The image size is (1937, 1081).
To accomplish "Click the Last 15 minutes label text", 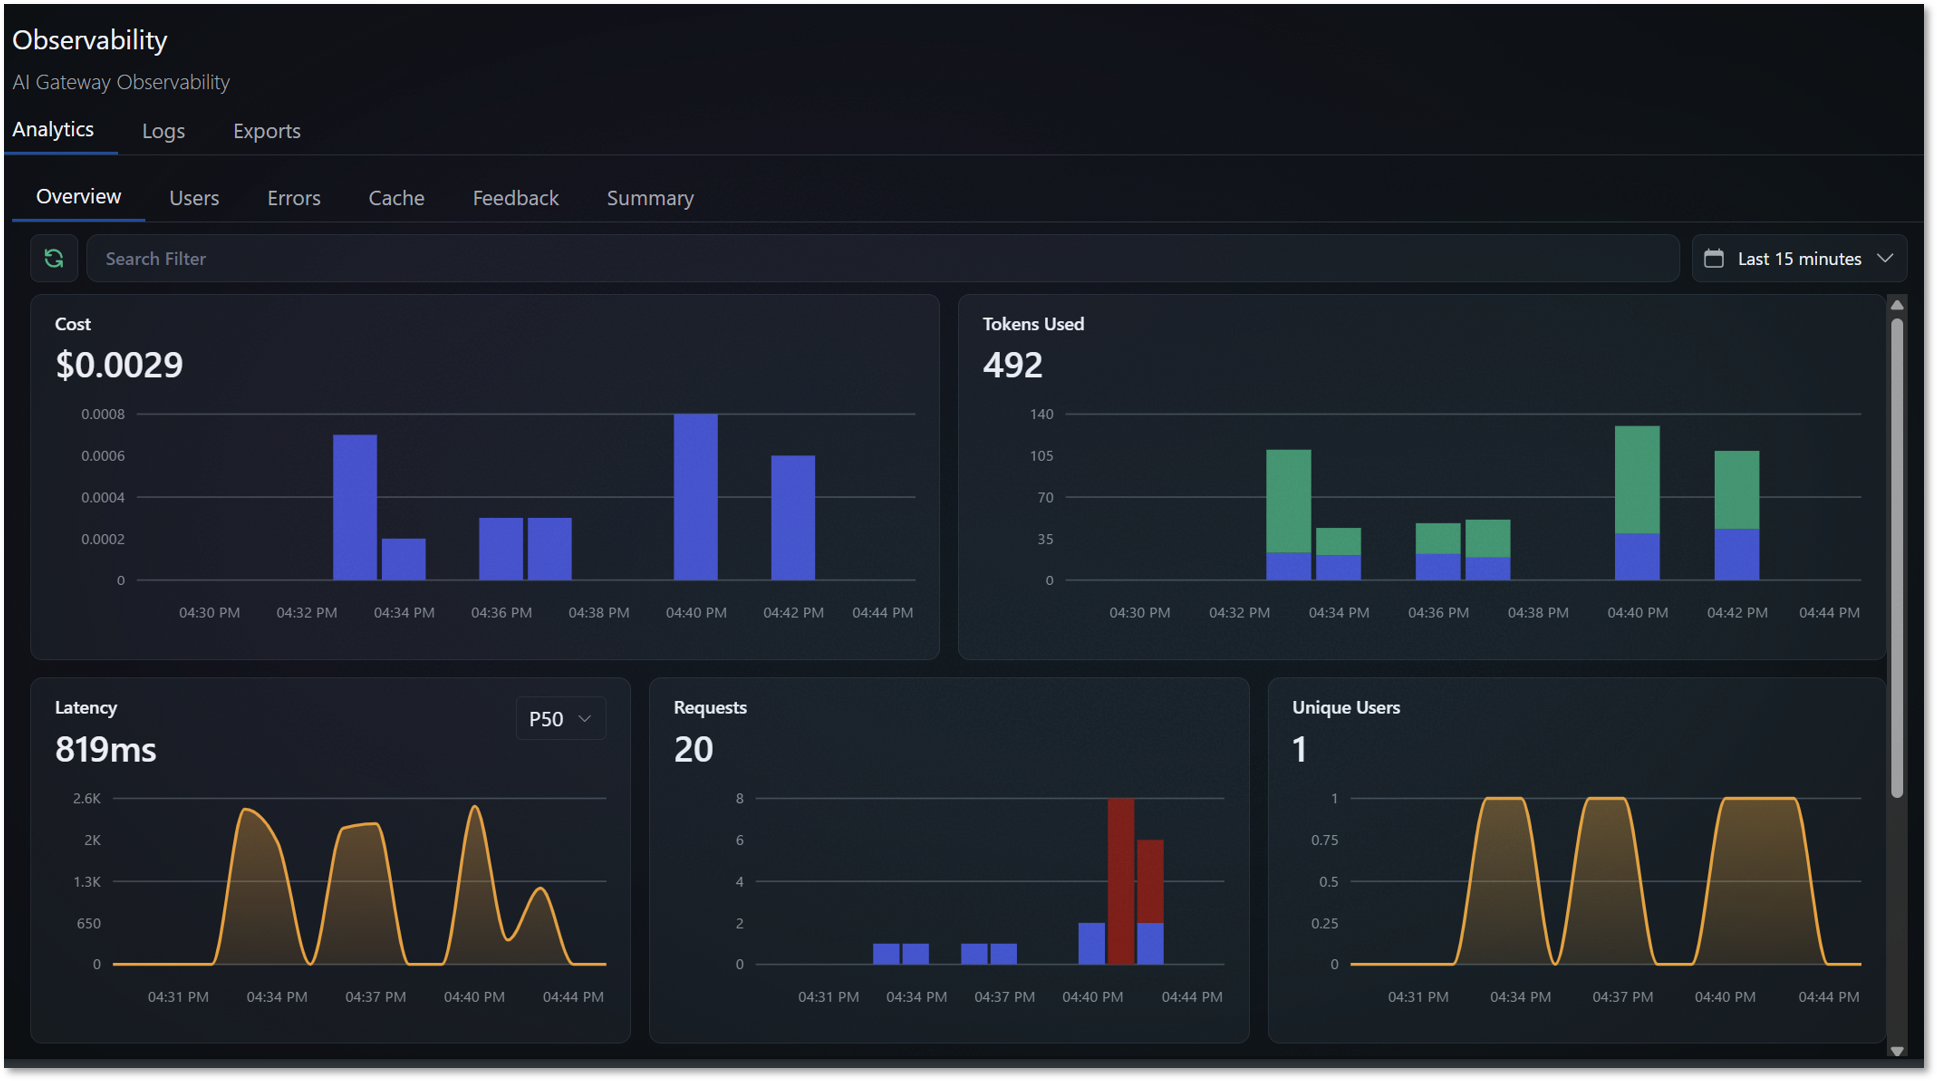I will (1800, 259).
